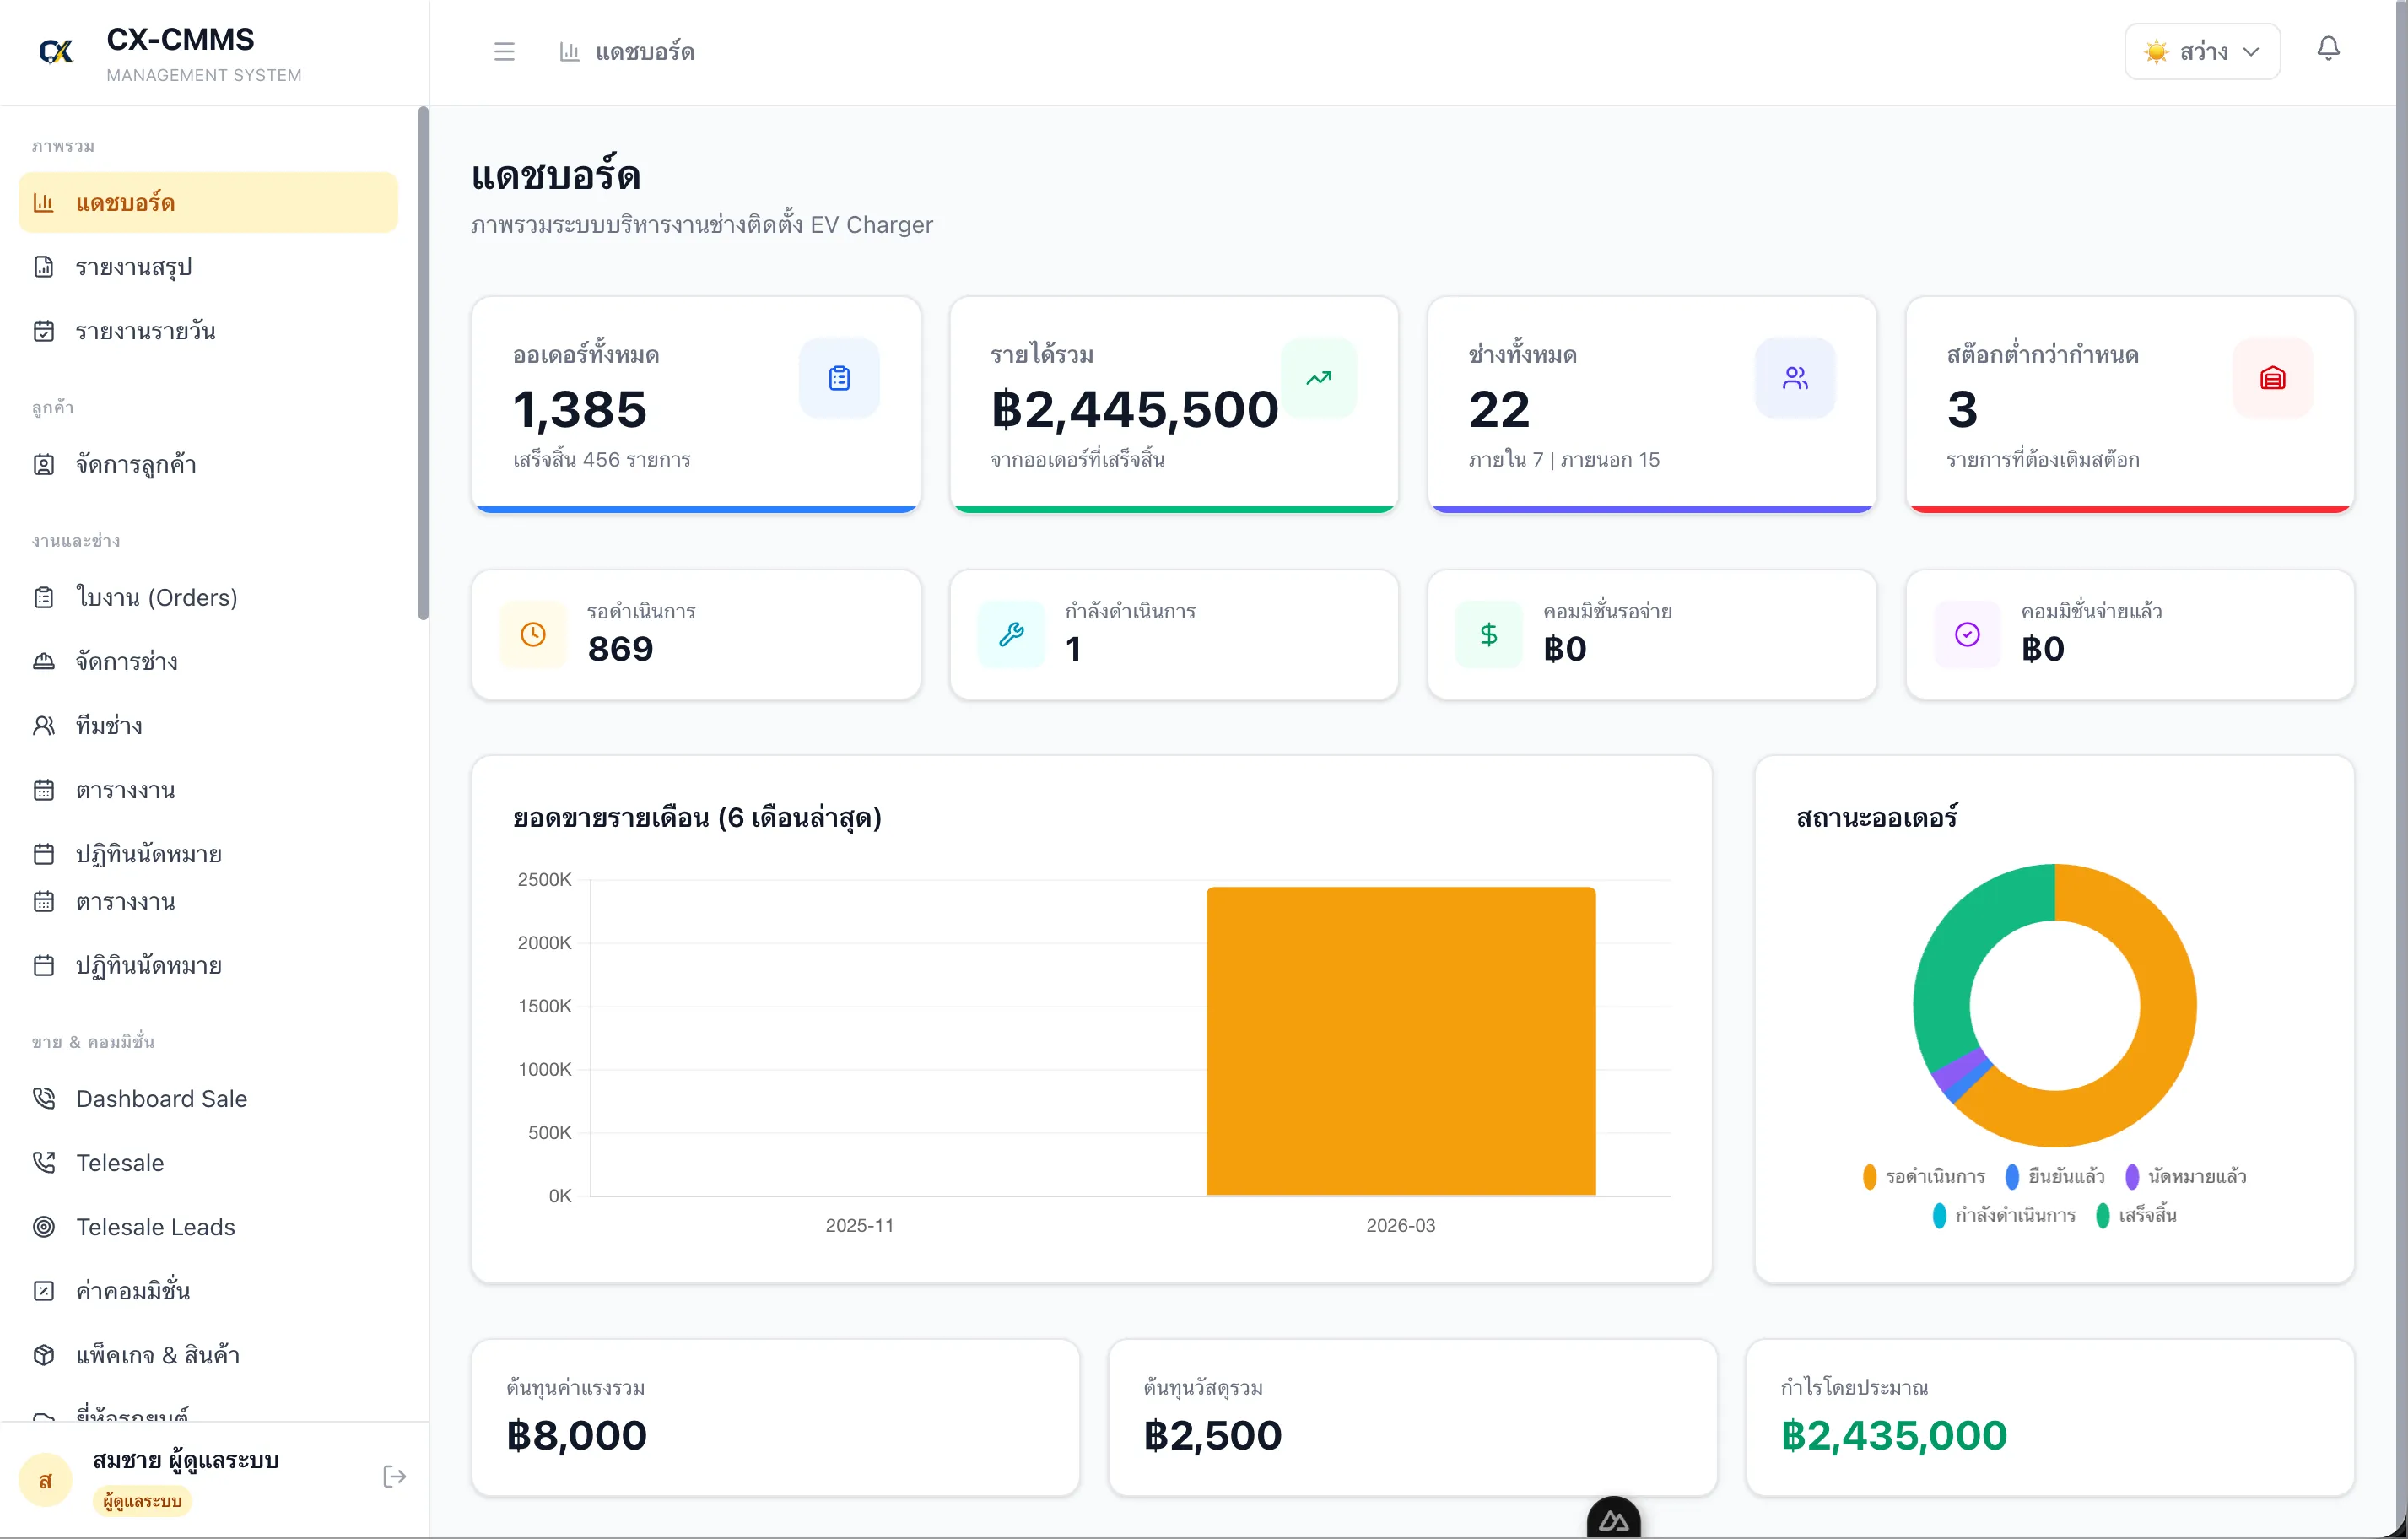Click the people icon on the technicians card

click(1794, 378)
